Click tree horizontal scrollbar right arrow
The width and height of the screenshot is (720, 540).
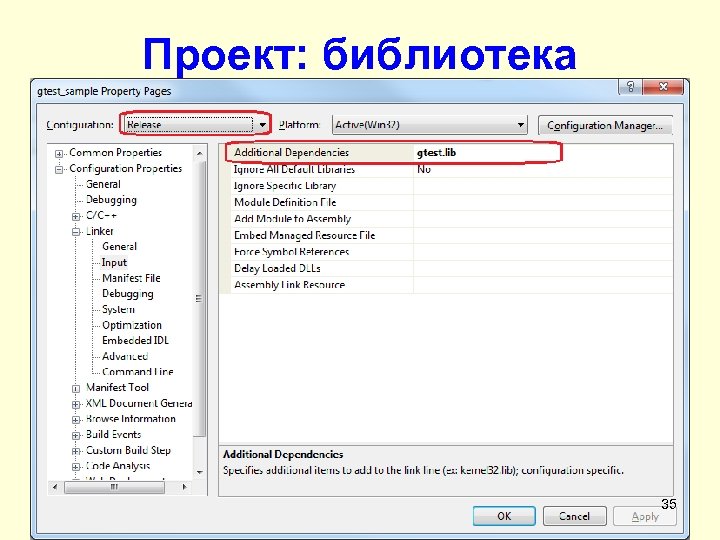tap(185, 487)
